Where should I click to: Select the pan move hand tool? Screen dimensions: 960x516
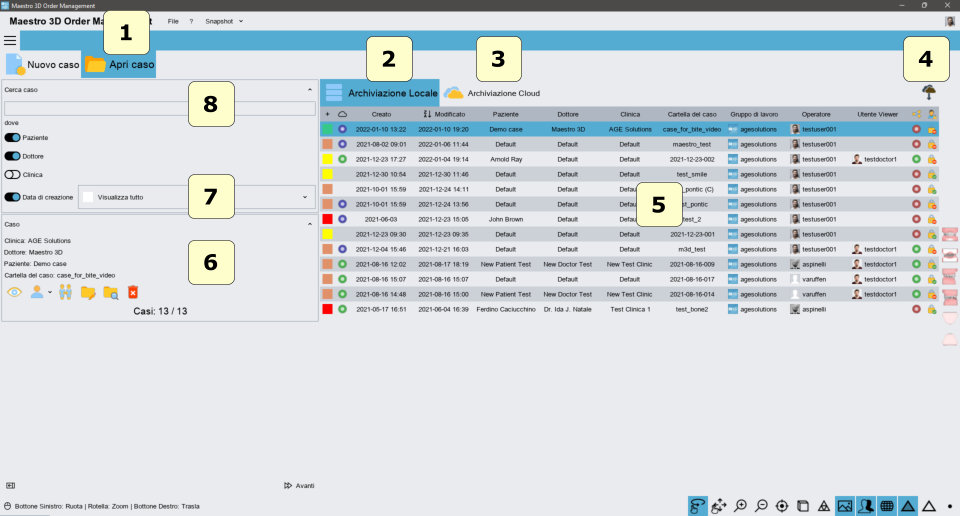719,506
